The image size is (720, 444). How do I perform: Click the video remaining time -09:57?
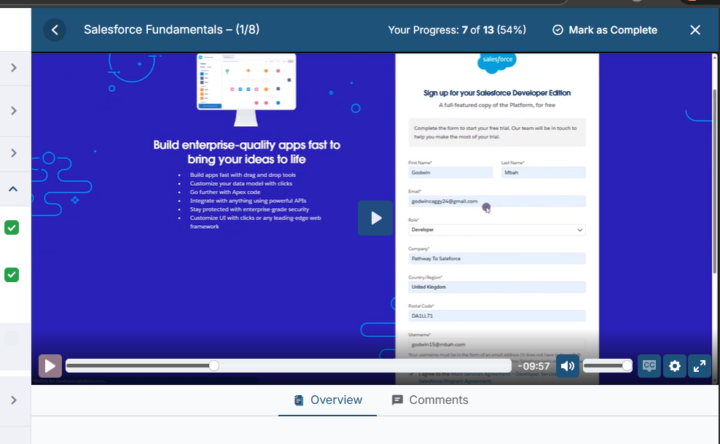pos(534,366)
